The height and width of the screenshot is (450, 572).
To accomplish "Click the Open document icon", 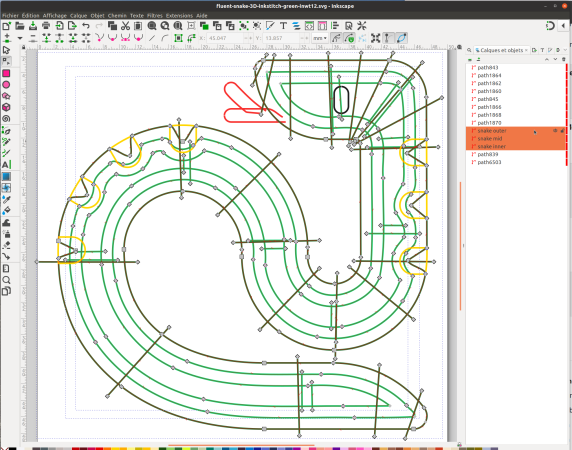I will (20, 26).
